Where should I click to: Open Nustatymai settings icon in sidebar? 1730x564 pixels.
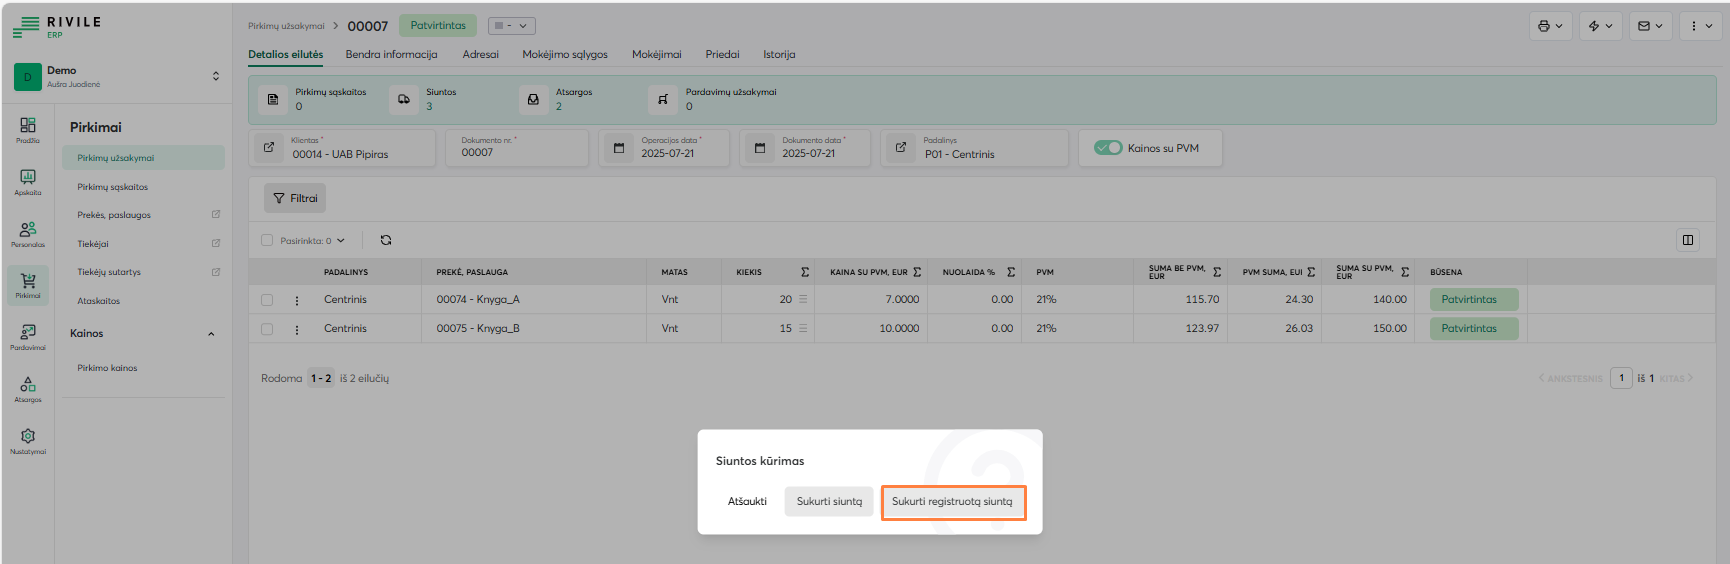pyautogui.click(x=28, y=440)
